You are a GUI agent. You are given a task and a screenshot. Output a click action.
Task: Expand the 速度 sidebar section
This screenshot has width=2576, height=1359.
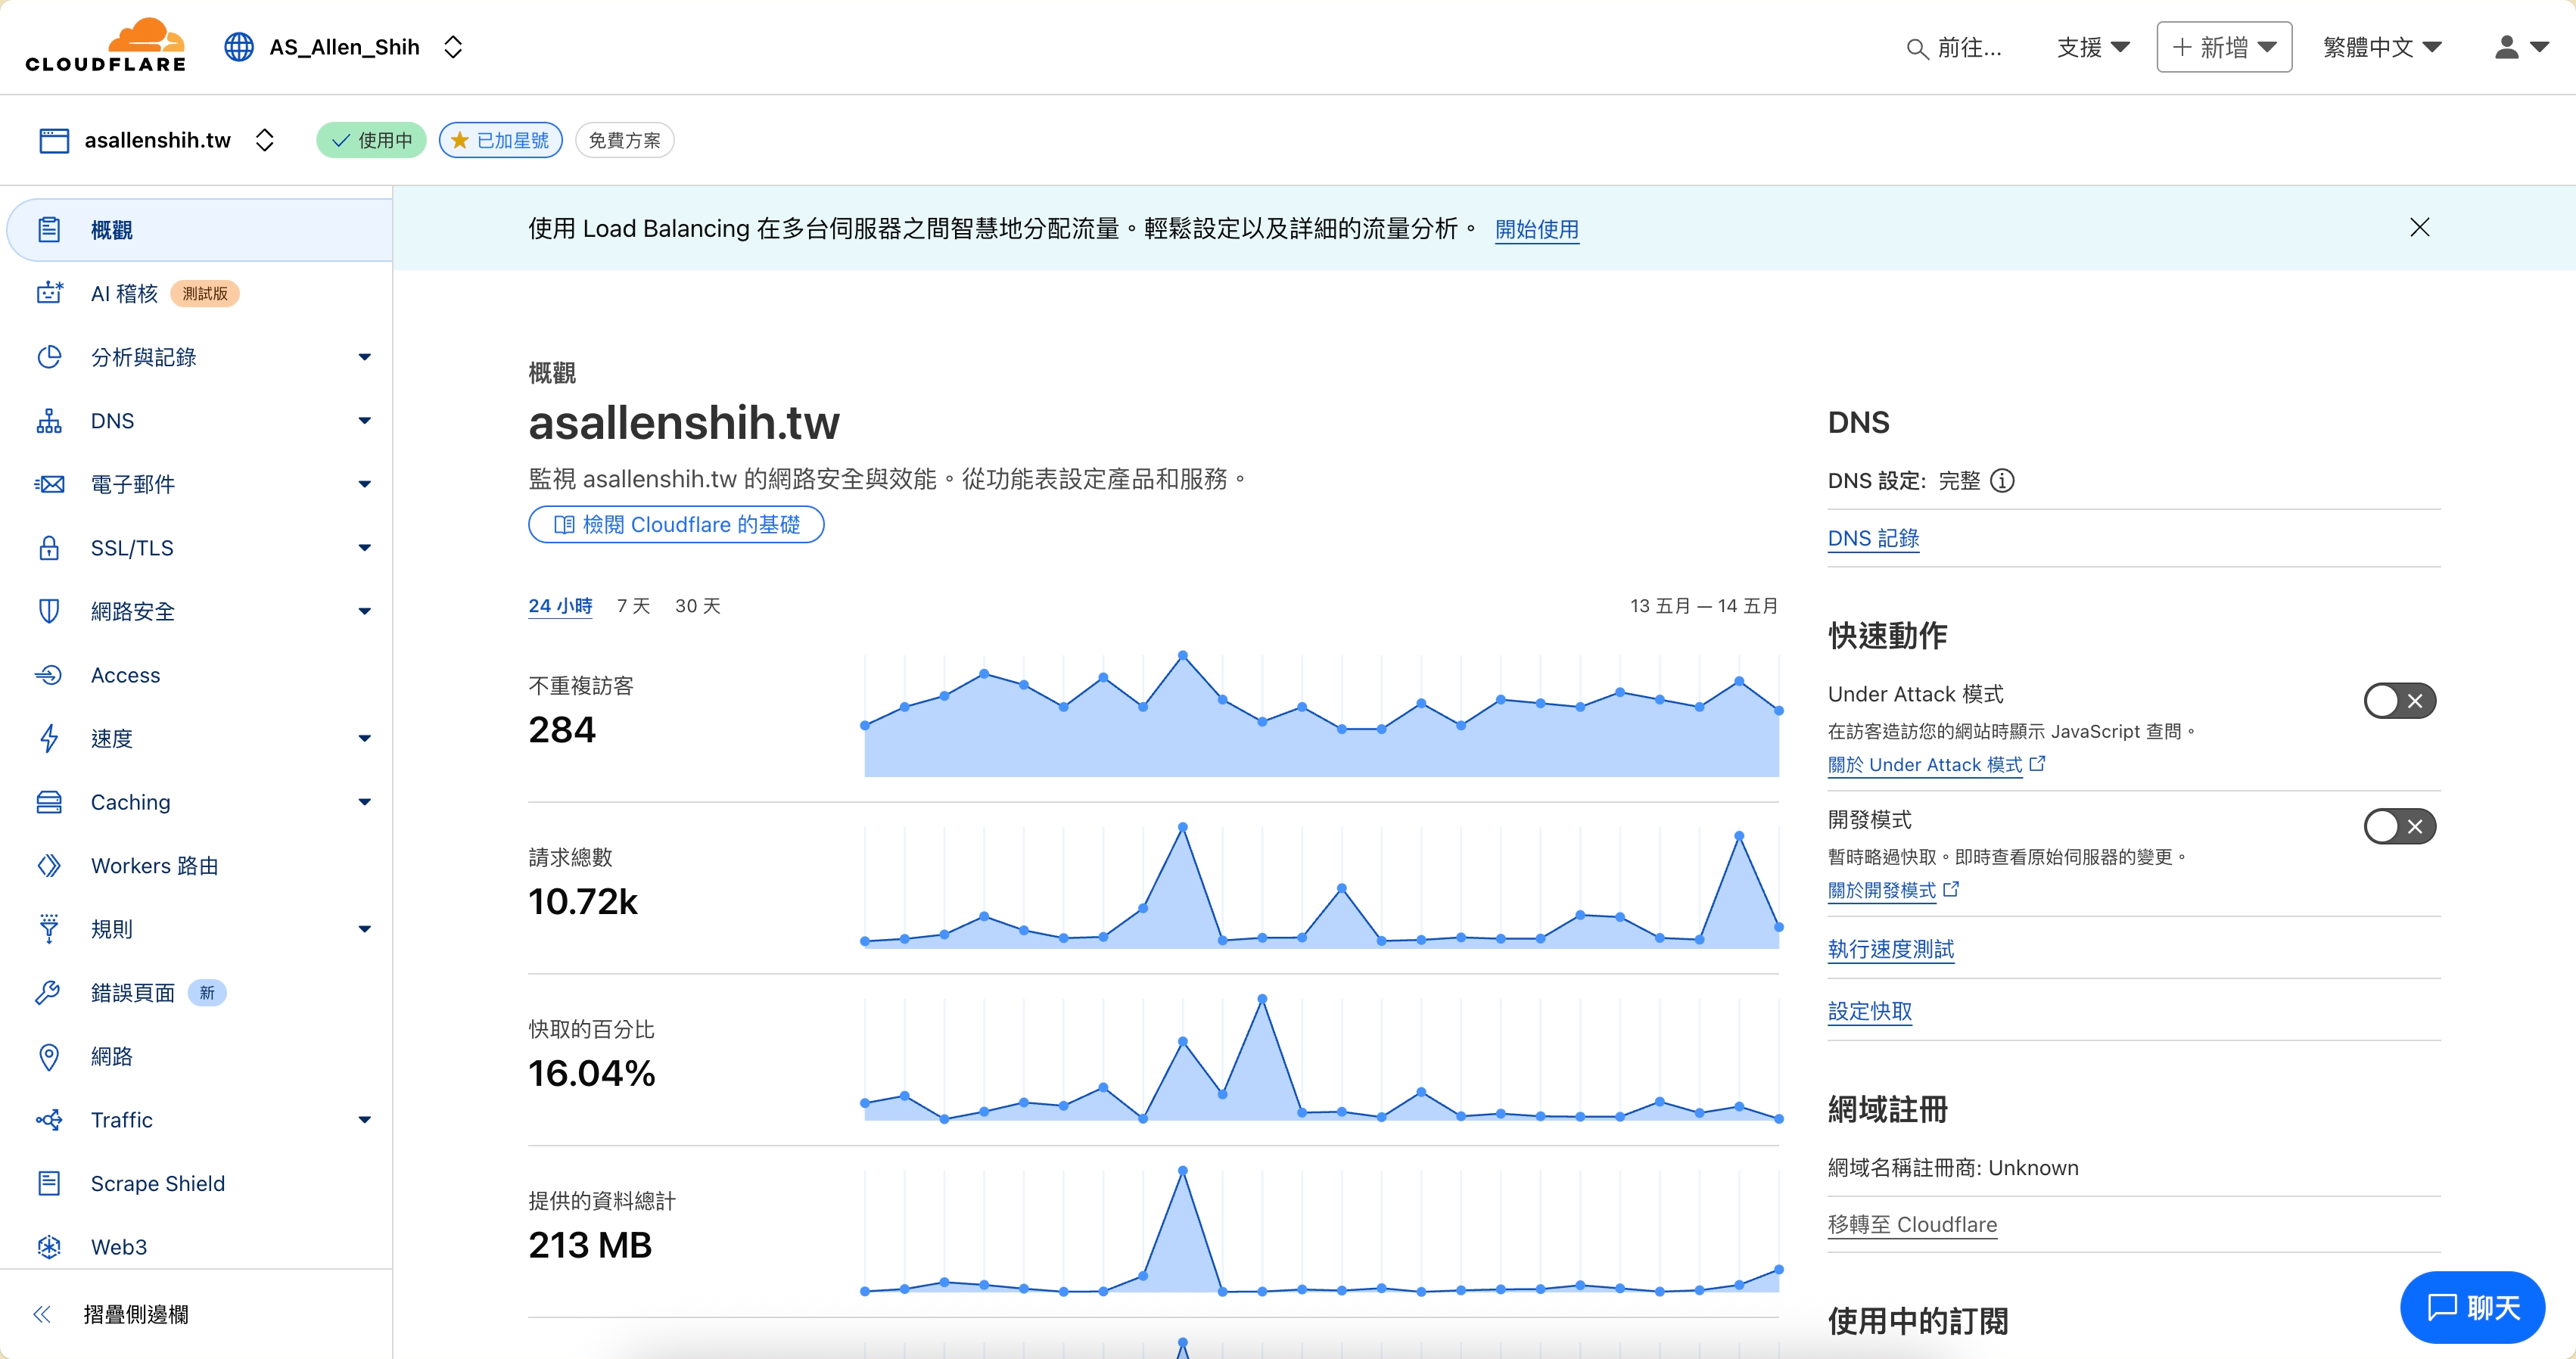click(x=364, y=738)
